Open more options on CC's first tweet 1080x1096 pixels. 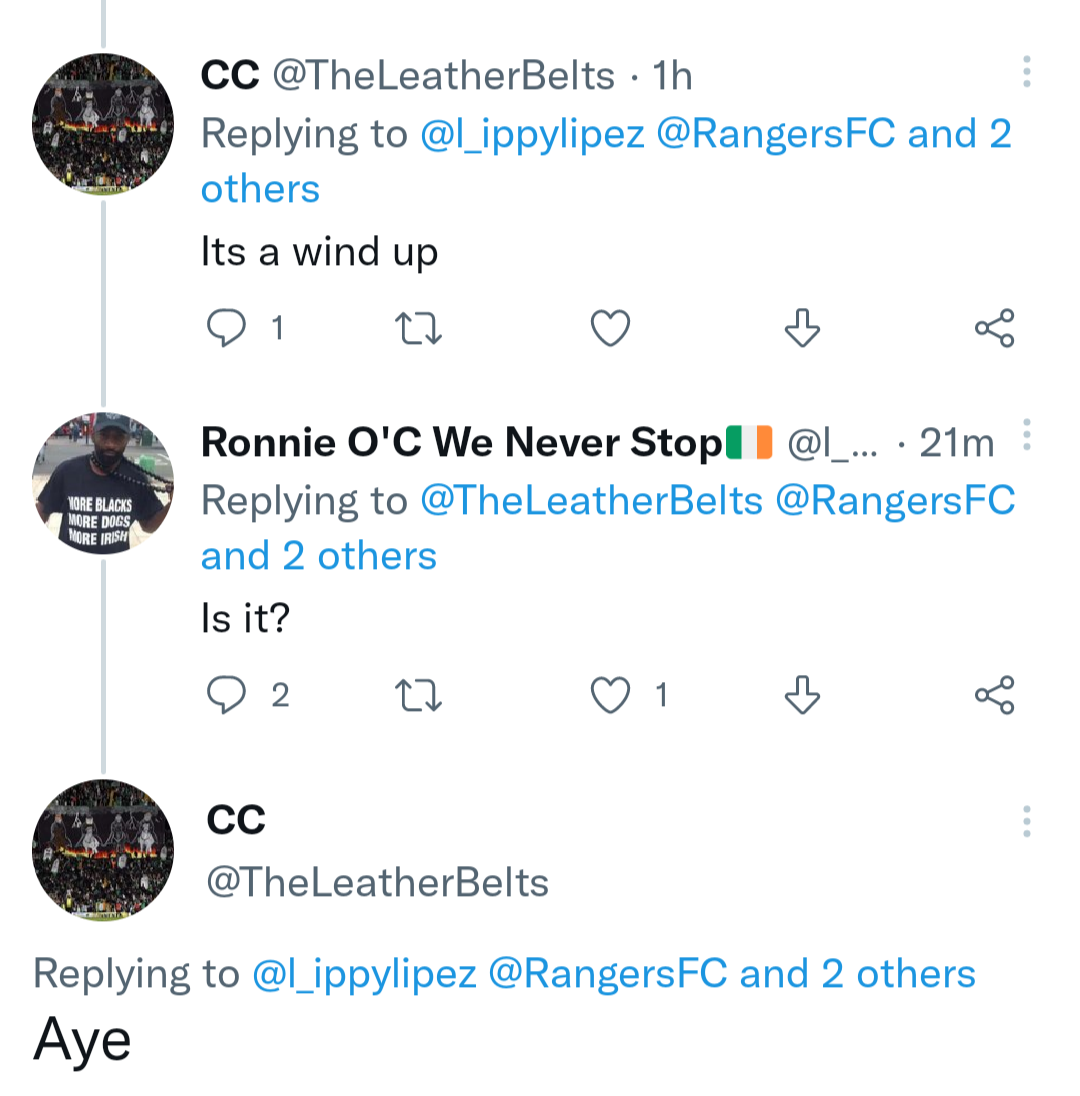1026,72
